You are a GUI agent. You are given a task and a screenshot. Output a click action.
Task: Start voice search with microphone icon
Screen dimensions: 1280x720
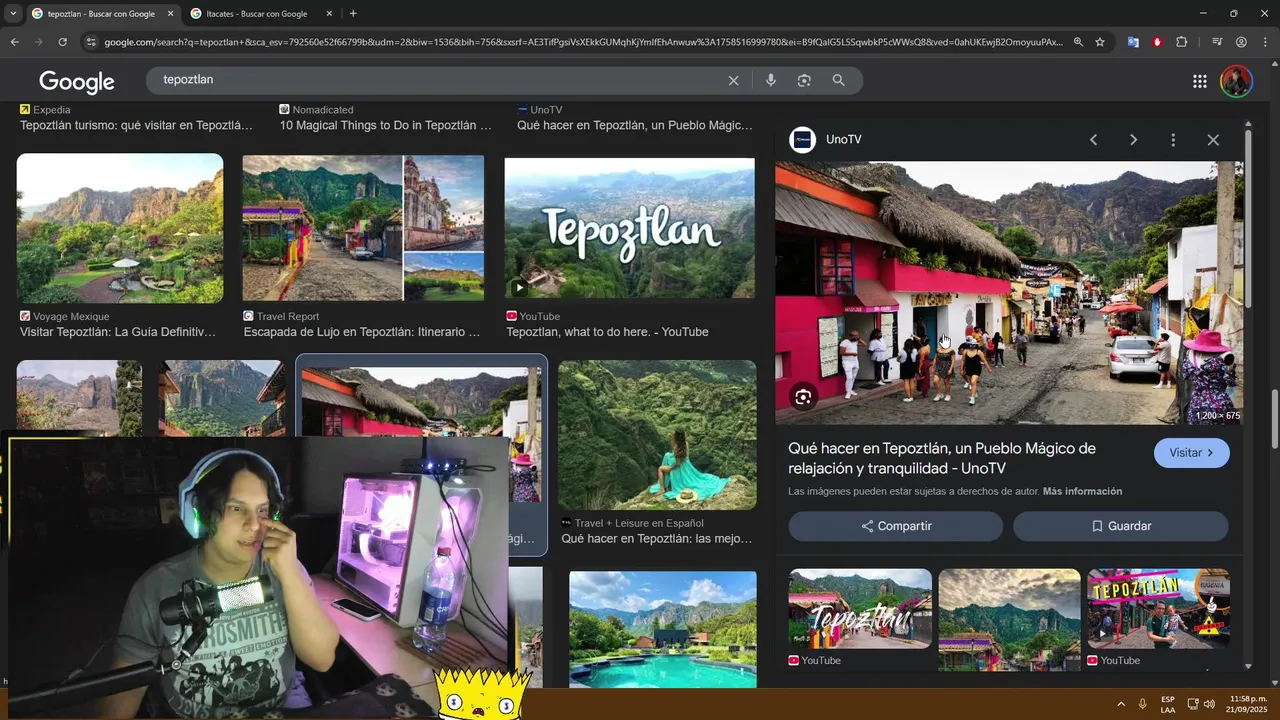[x=771, y=80]
